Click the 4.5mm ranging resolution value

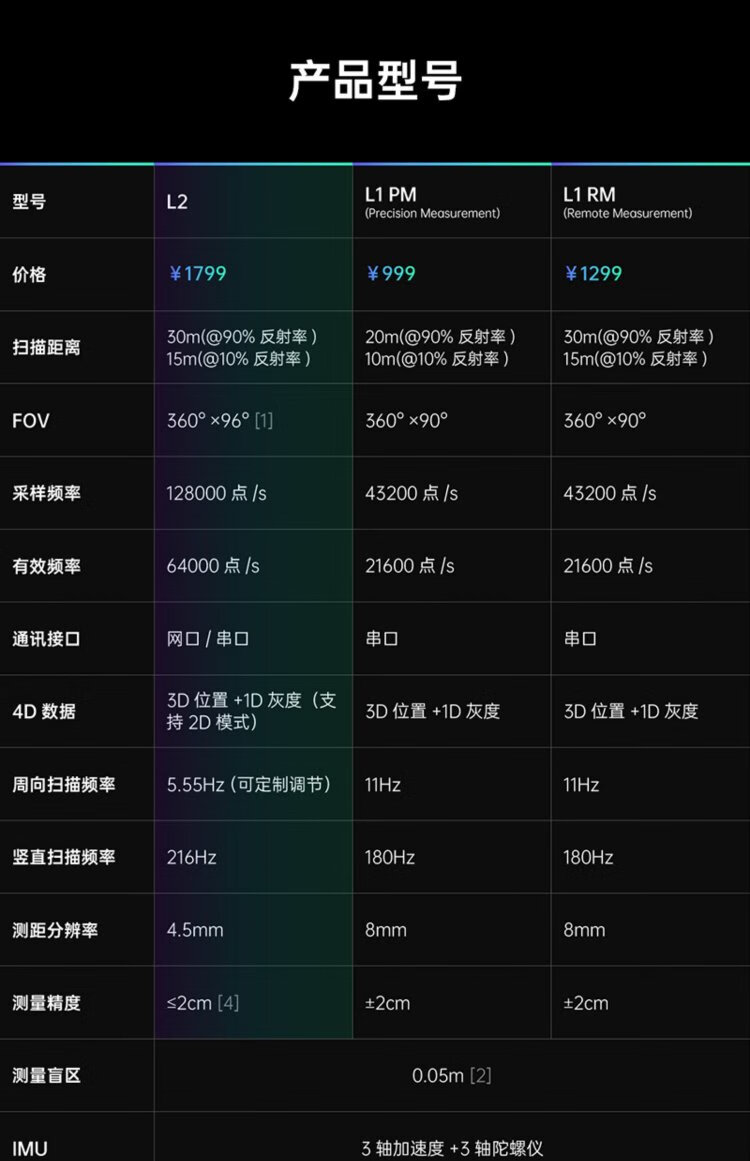[195, 930]
